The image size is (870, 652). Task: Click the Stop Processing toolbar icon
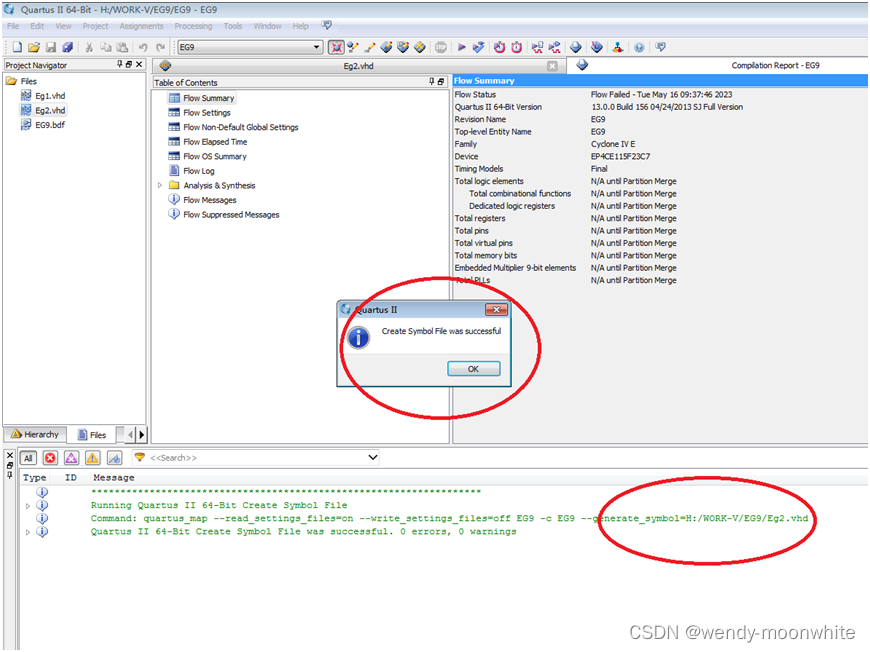click(x=441, y=47)
